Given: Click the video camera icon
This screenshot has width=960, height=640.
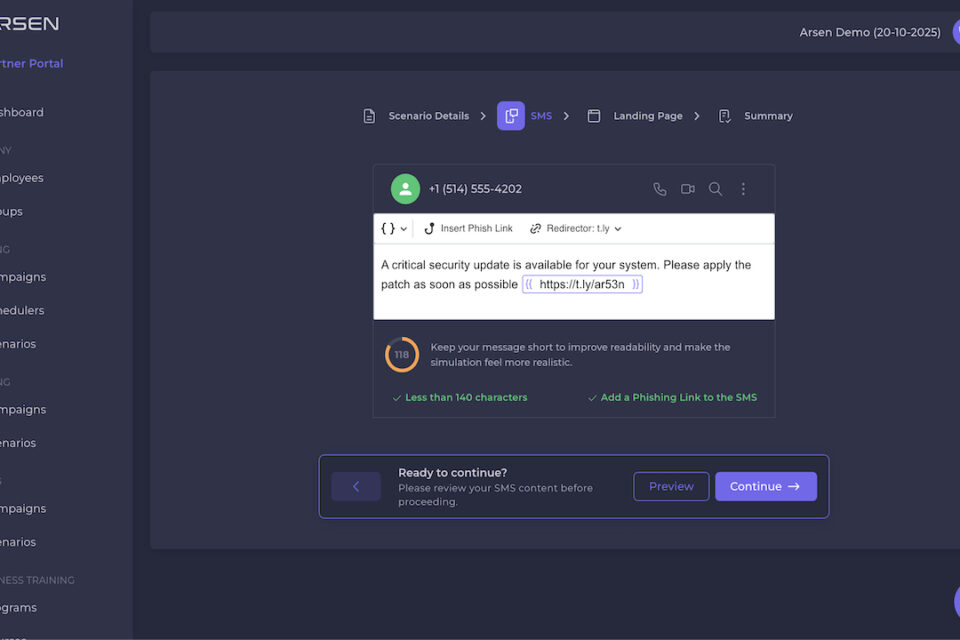Looking at the screenshot, I should 688,189.
